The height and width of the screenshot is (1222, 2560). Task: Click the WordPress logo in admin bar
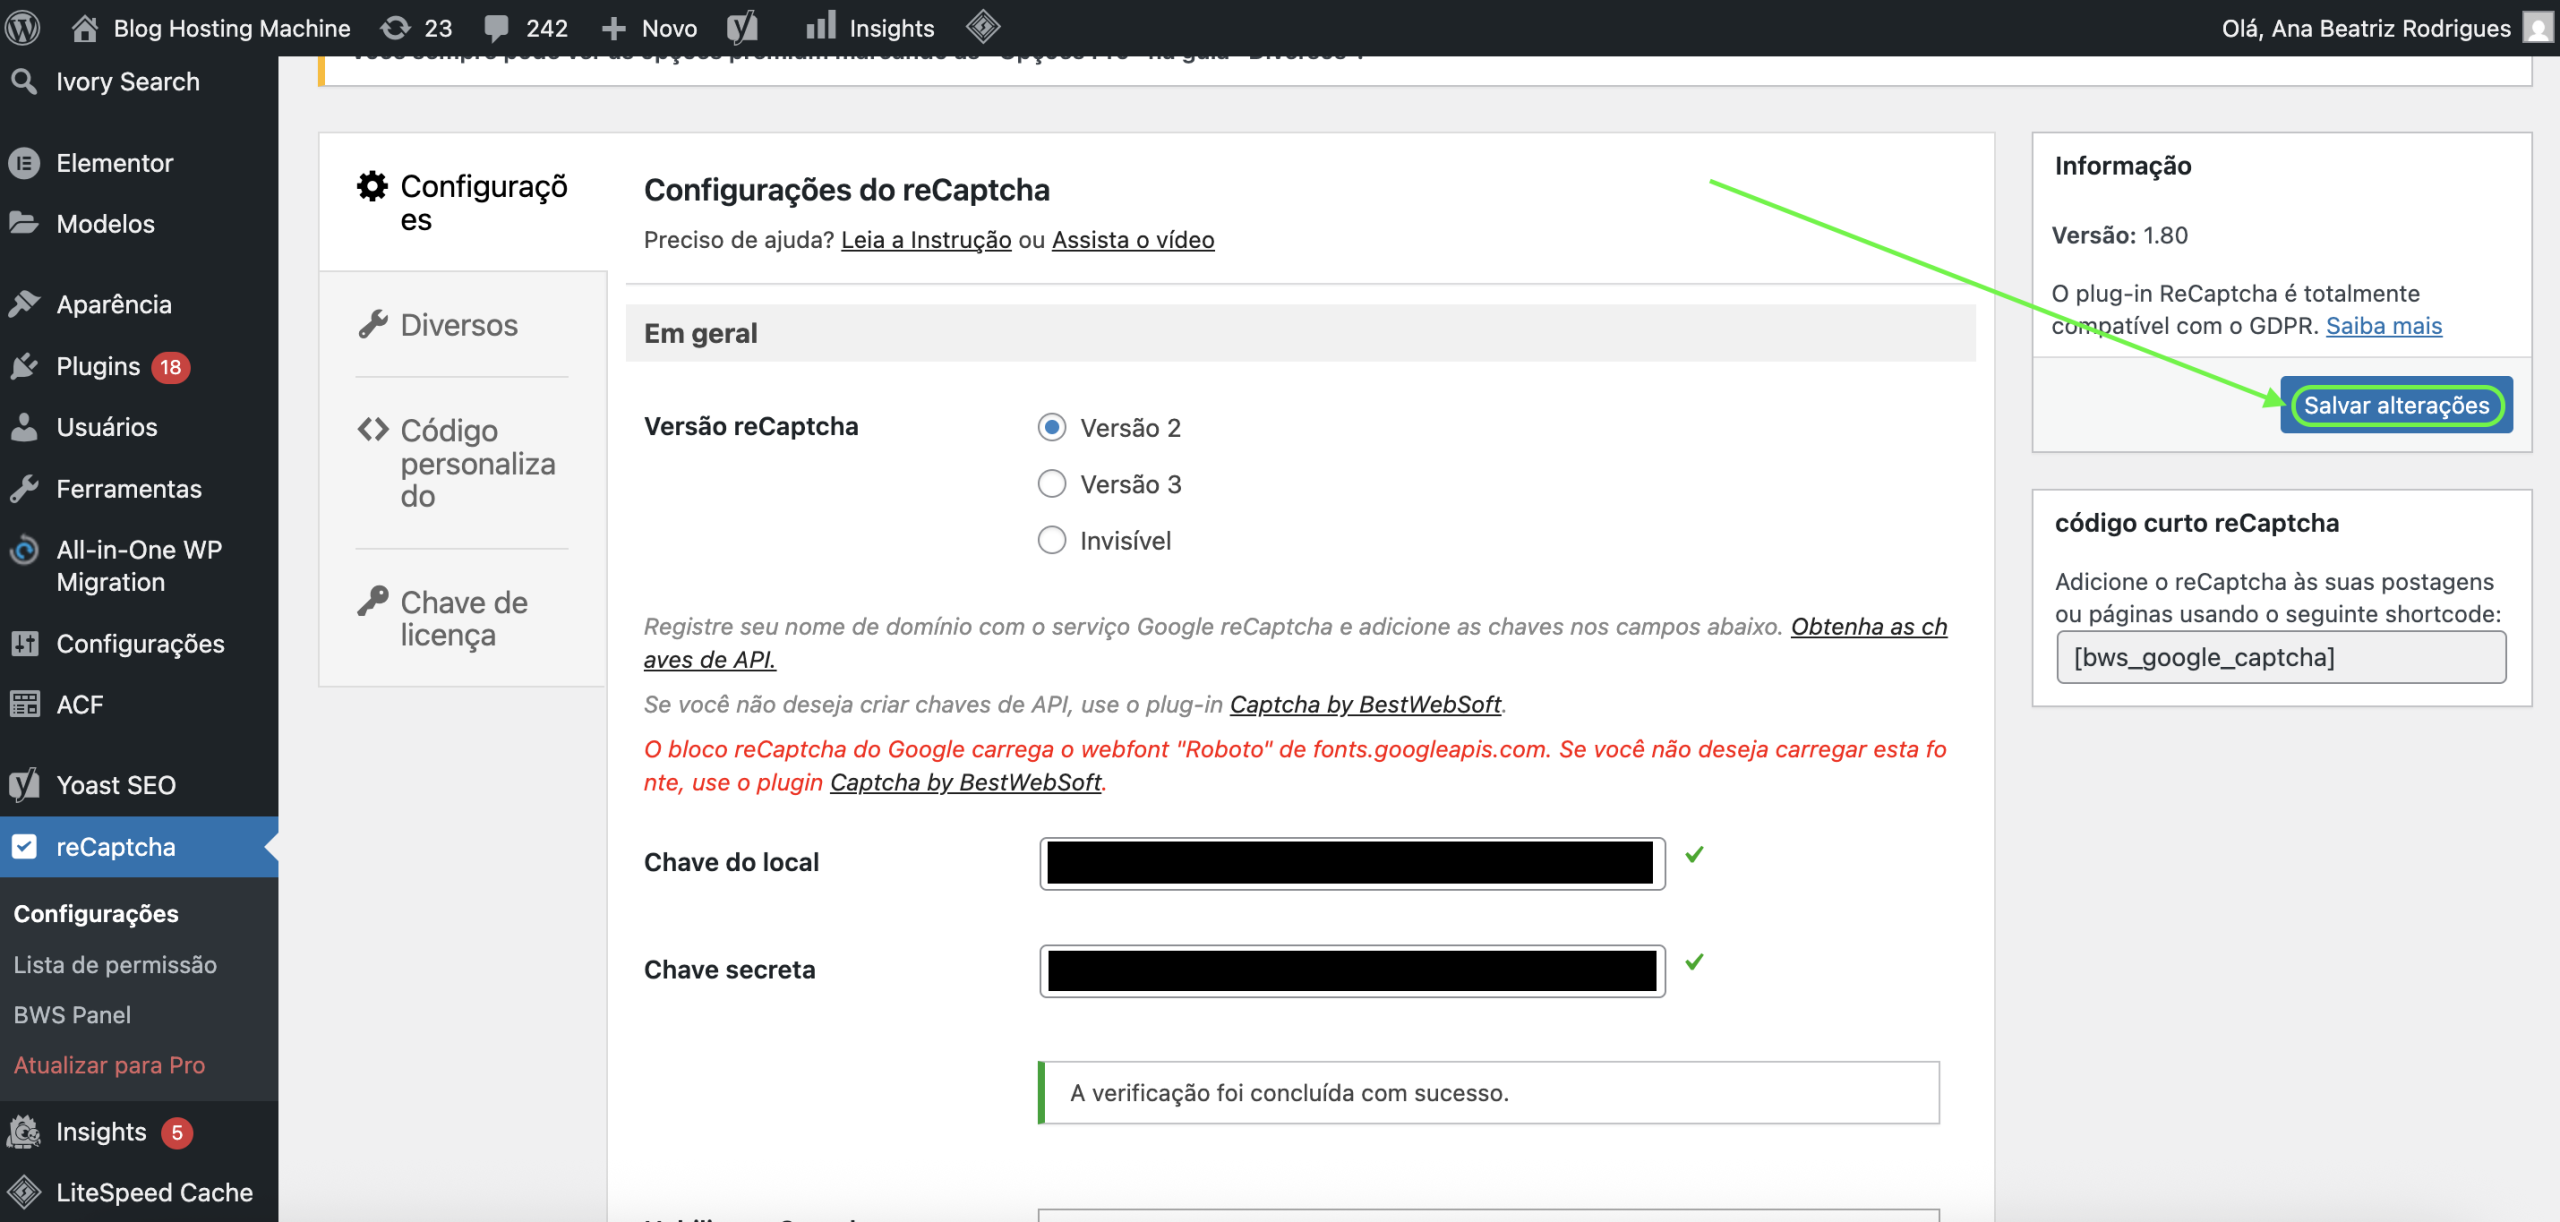click(22, 27)
